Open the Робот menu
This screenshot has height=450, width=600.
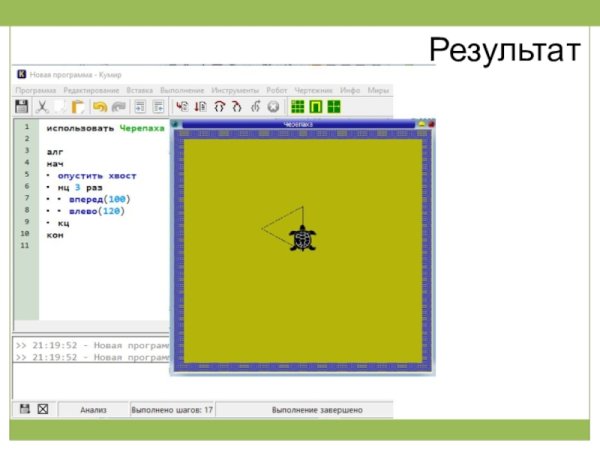277,90
